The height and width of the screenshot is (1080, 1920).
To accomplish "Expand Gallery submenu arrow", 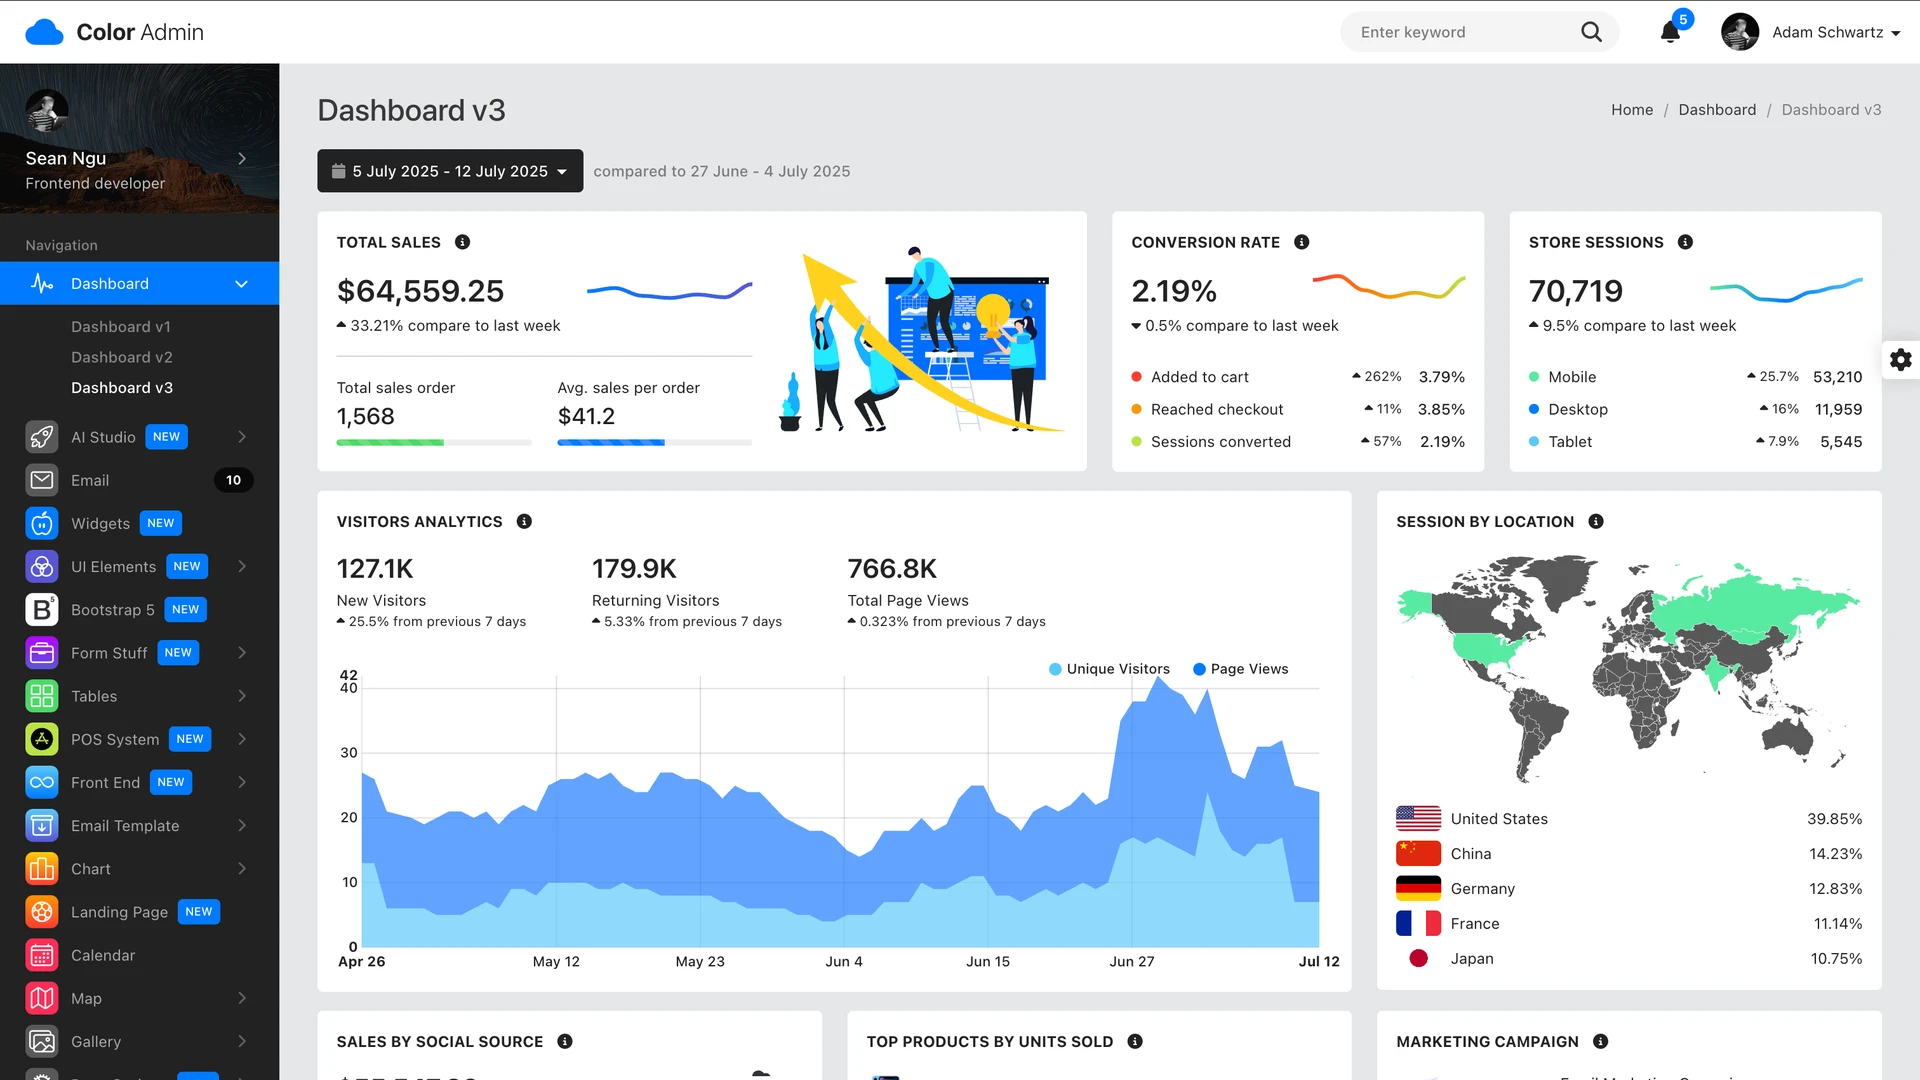I will [x=242, y=1041].
